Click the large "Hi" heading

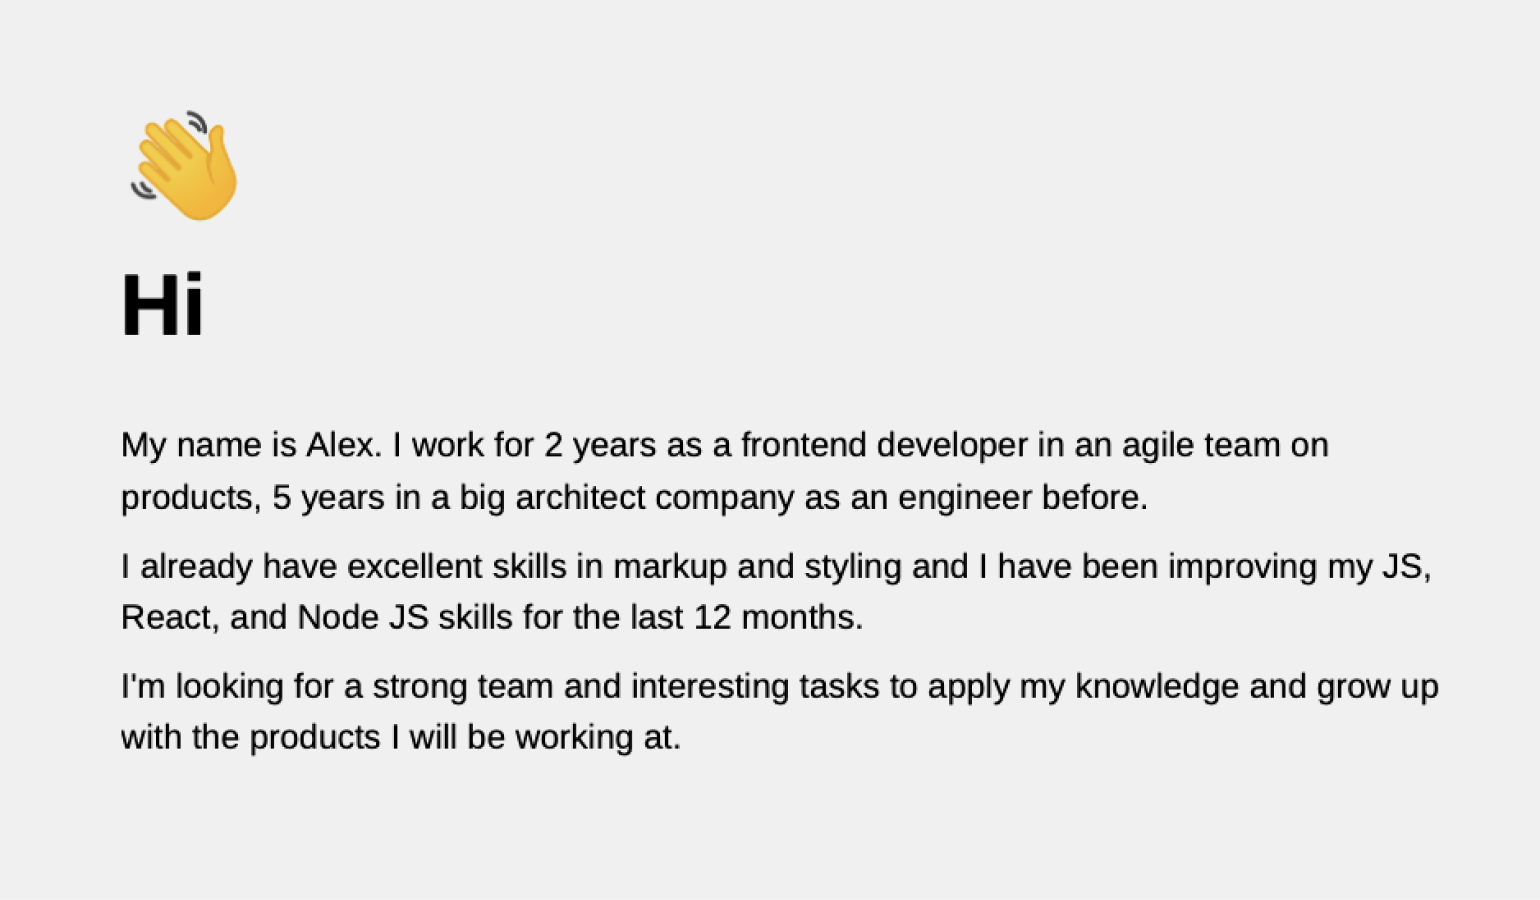click(x=162, y=305)
